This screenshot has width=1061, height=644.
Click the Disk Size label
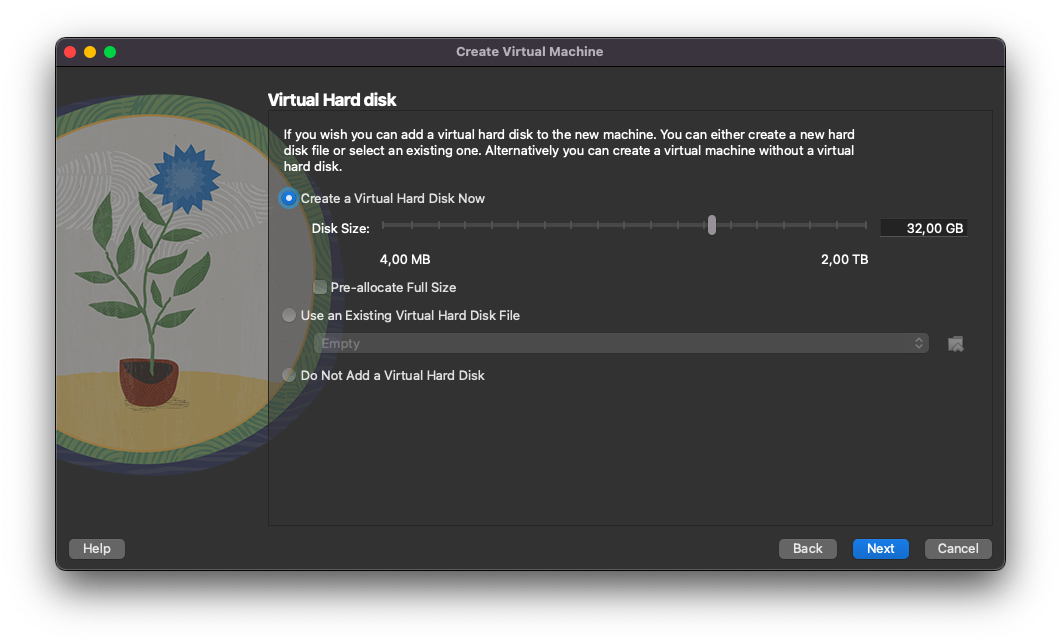click(x=340, y=229)
